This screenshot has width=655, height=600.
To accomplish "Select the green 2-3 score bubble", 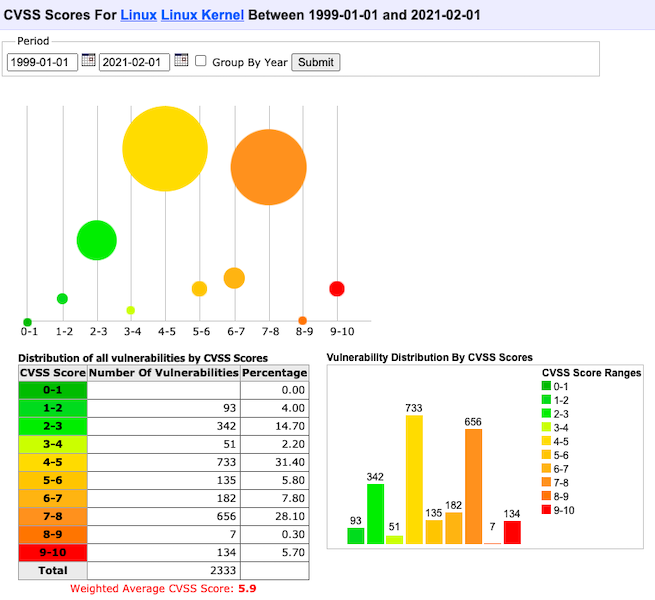I will (97, 240).
